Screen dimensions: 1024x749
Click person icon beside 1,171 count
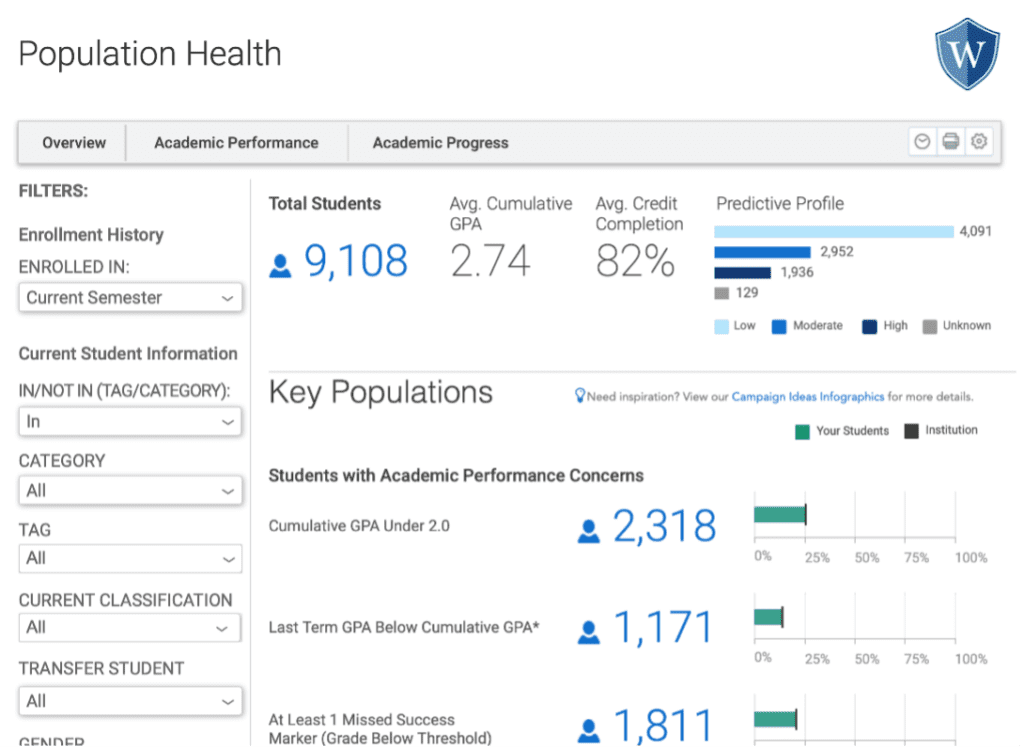588,632
